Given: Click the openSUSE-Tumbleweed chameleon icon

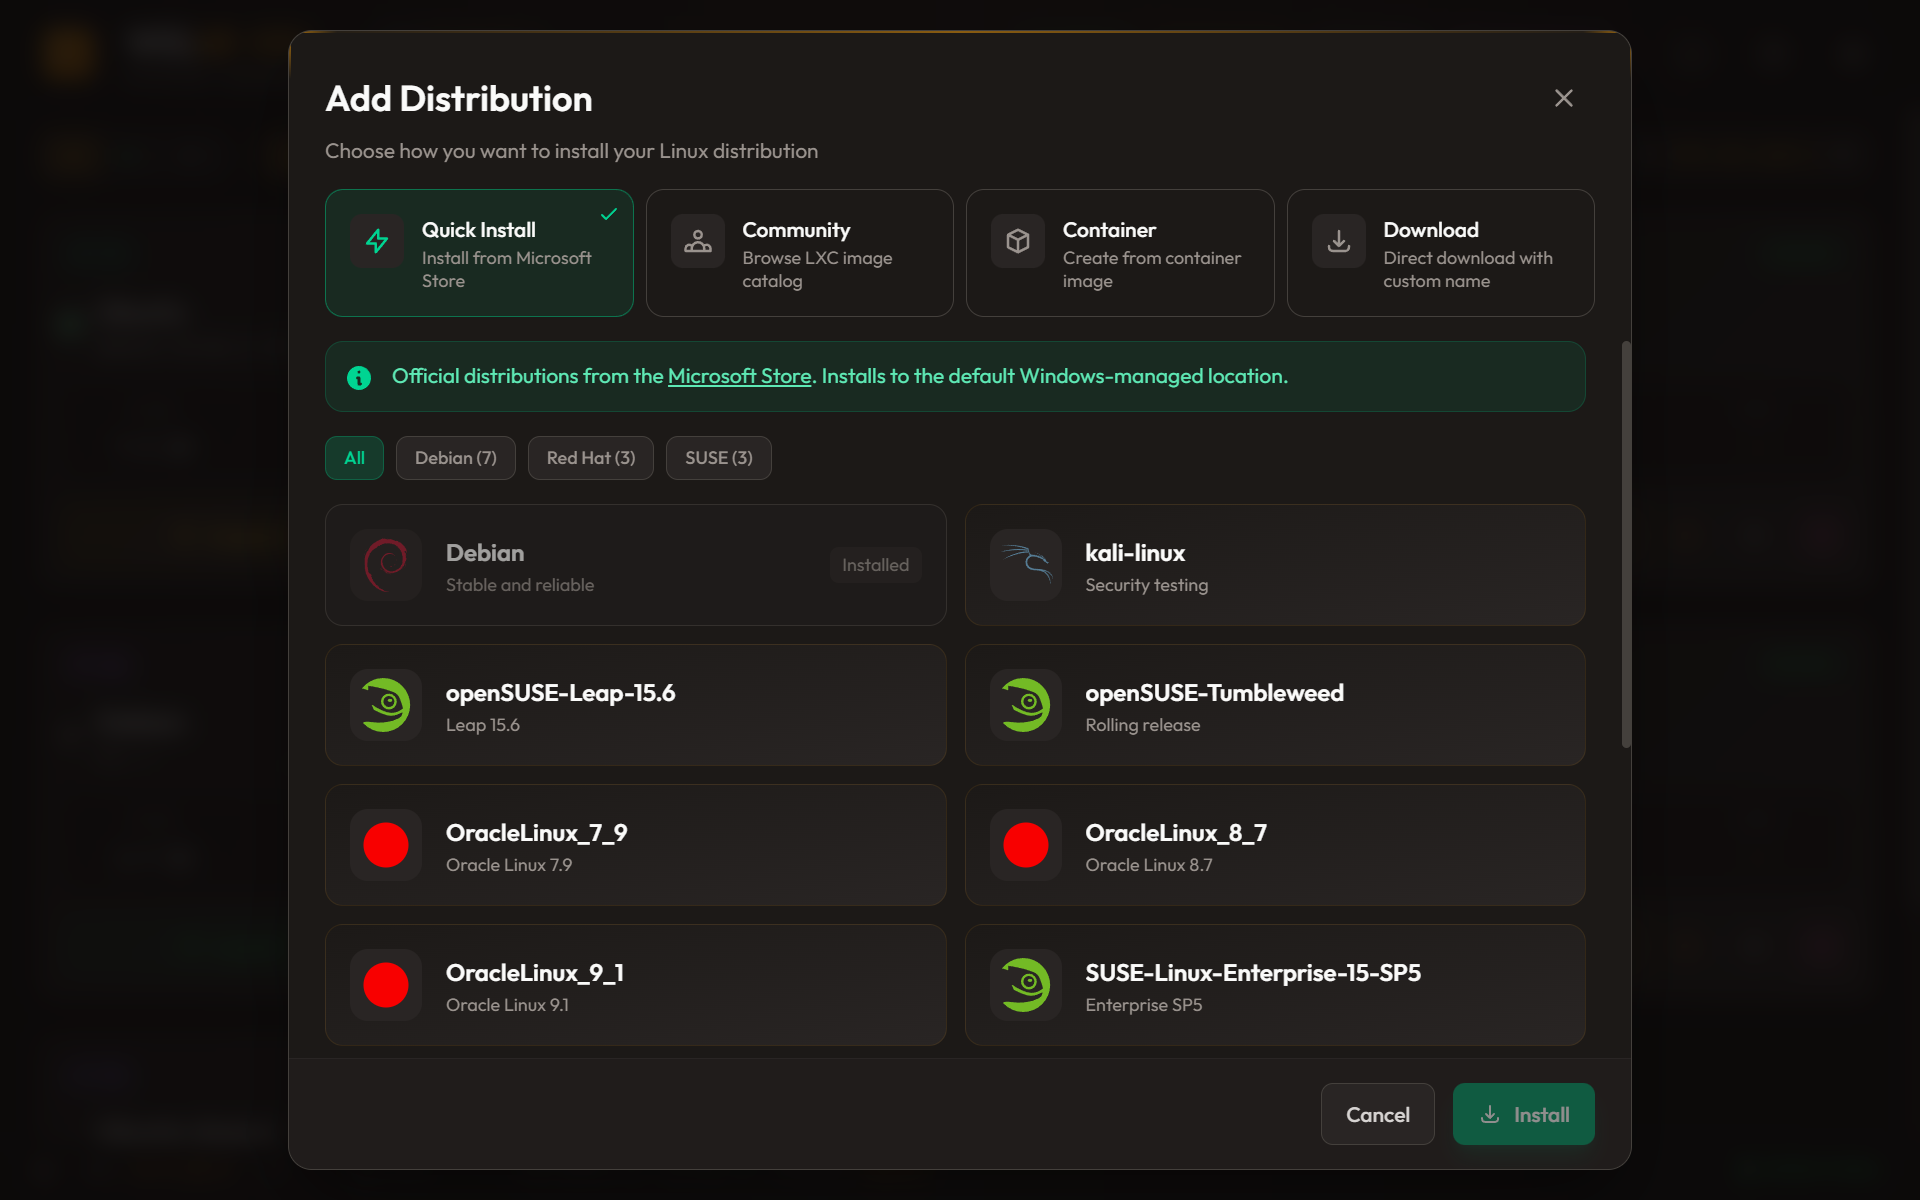Looking at the screenshot, I should pyautogui.click(x=1025, y=704).
